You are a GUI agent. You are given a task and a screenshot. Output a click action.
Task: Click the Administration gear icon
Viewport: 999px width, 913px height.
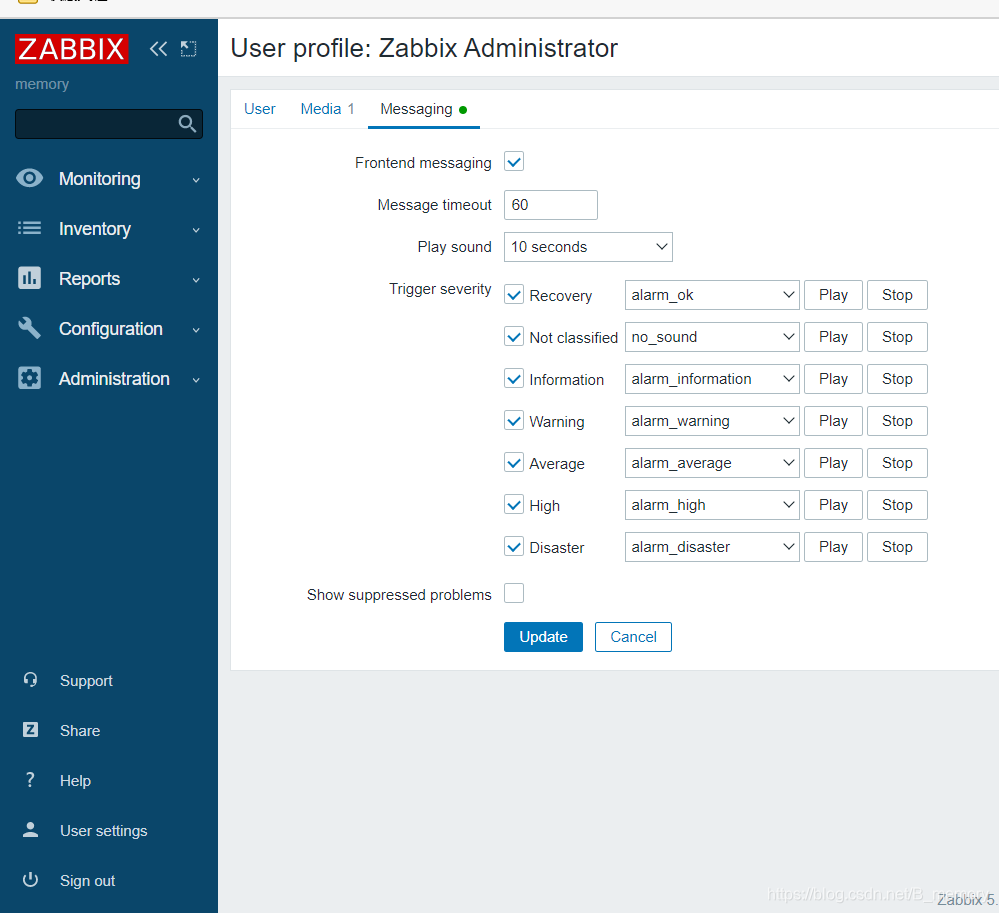pyautogui.click(x=29, y=378)
